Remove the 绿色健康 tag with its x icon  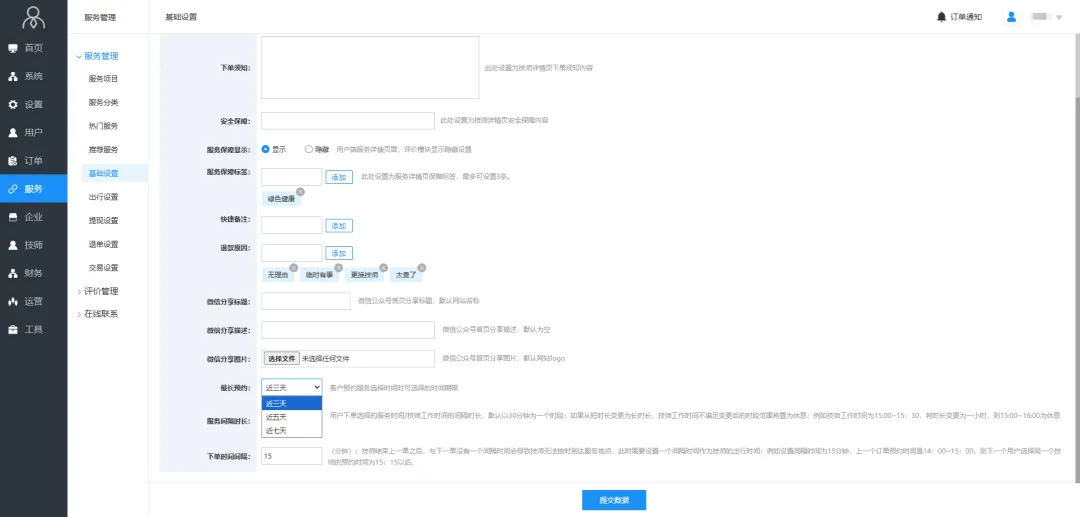[x=300, y=191]
